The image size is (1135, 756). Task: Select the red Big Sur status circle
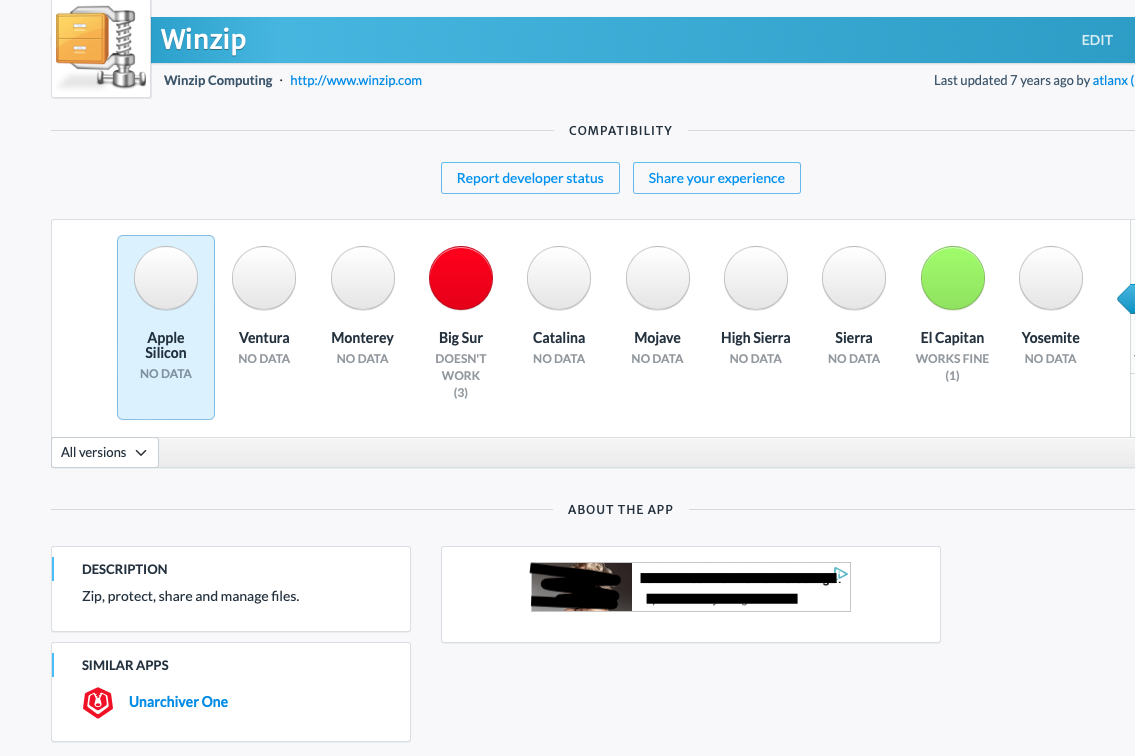(461, 278)
